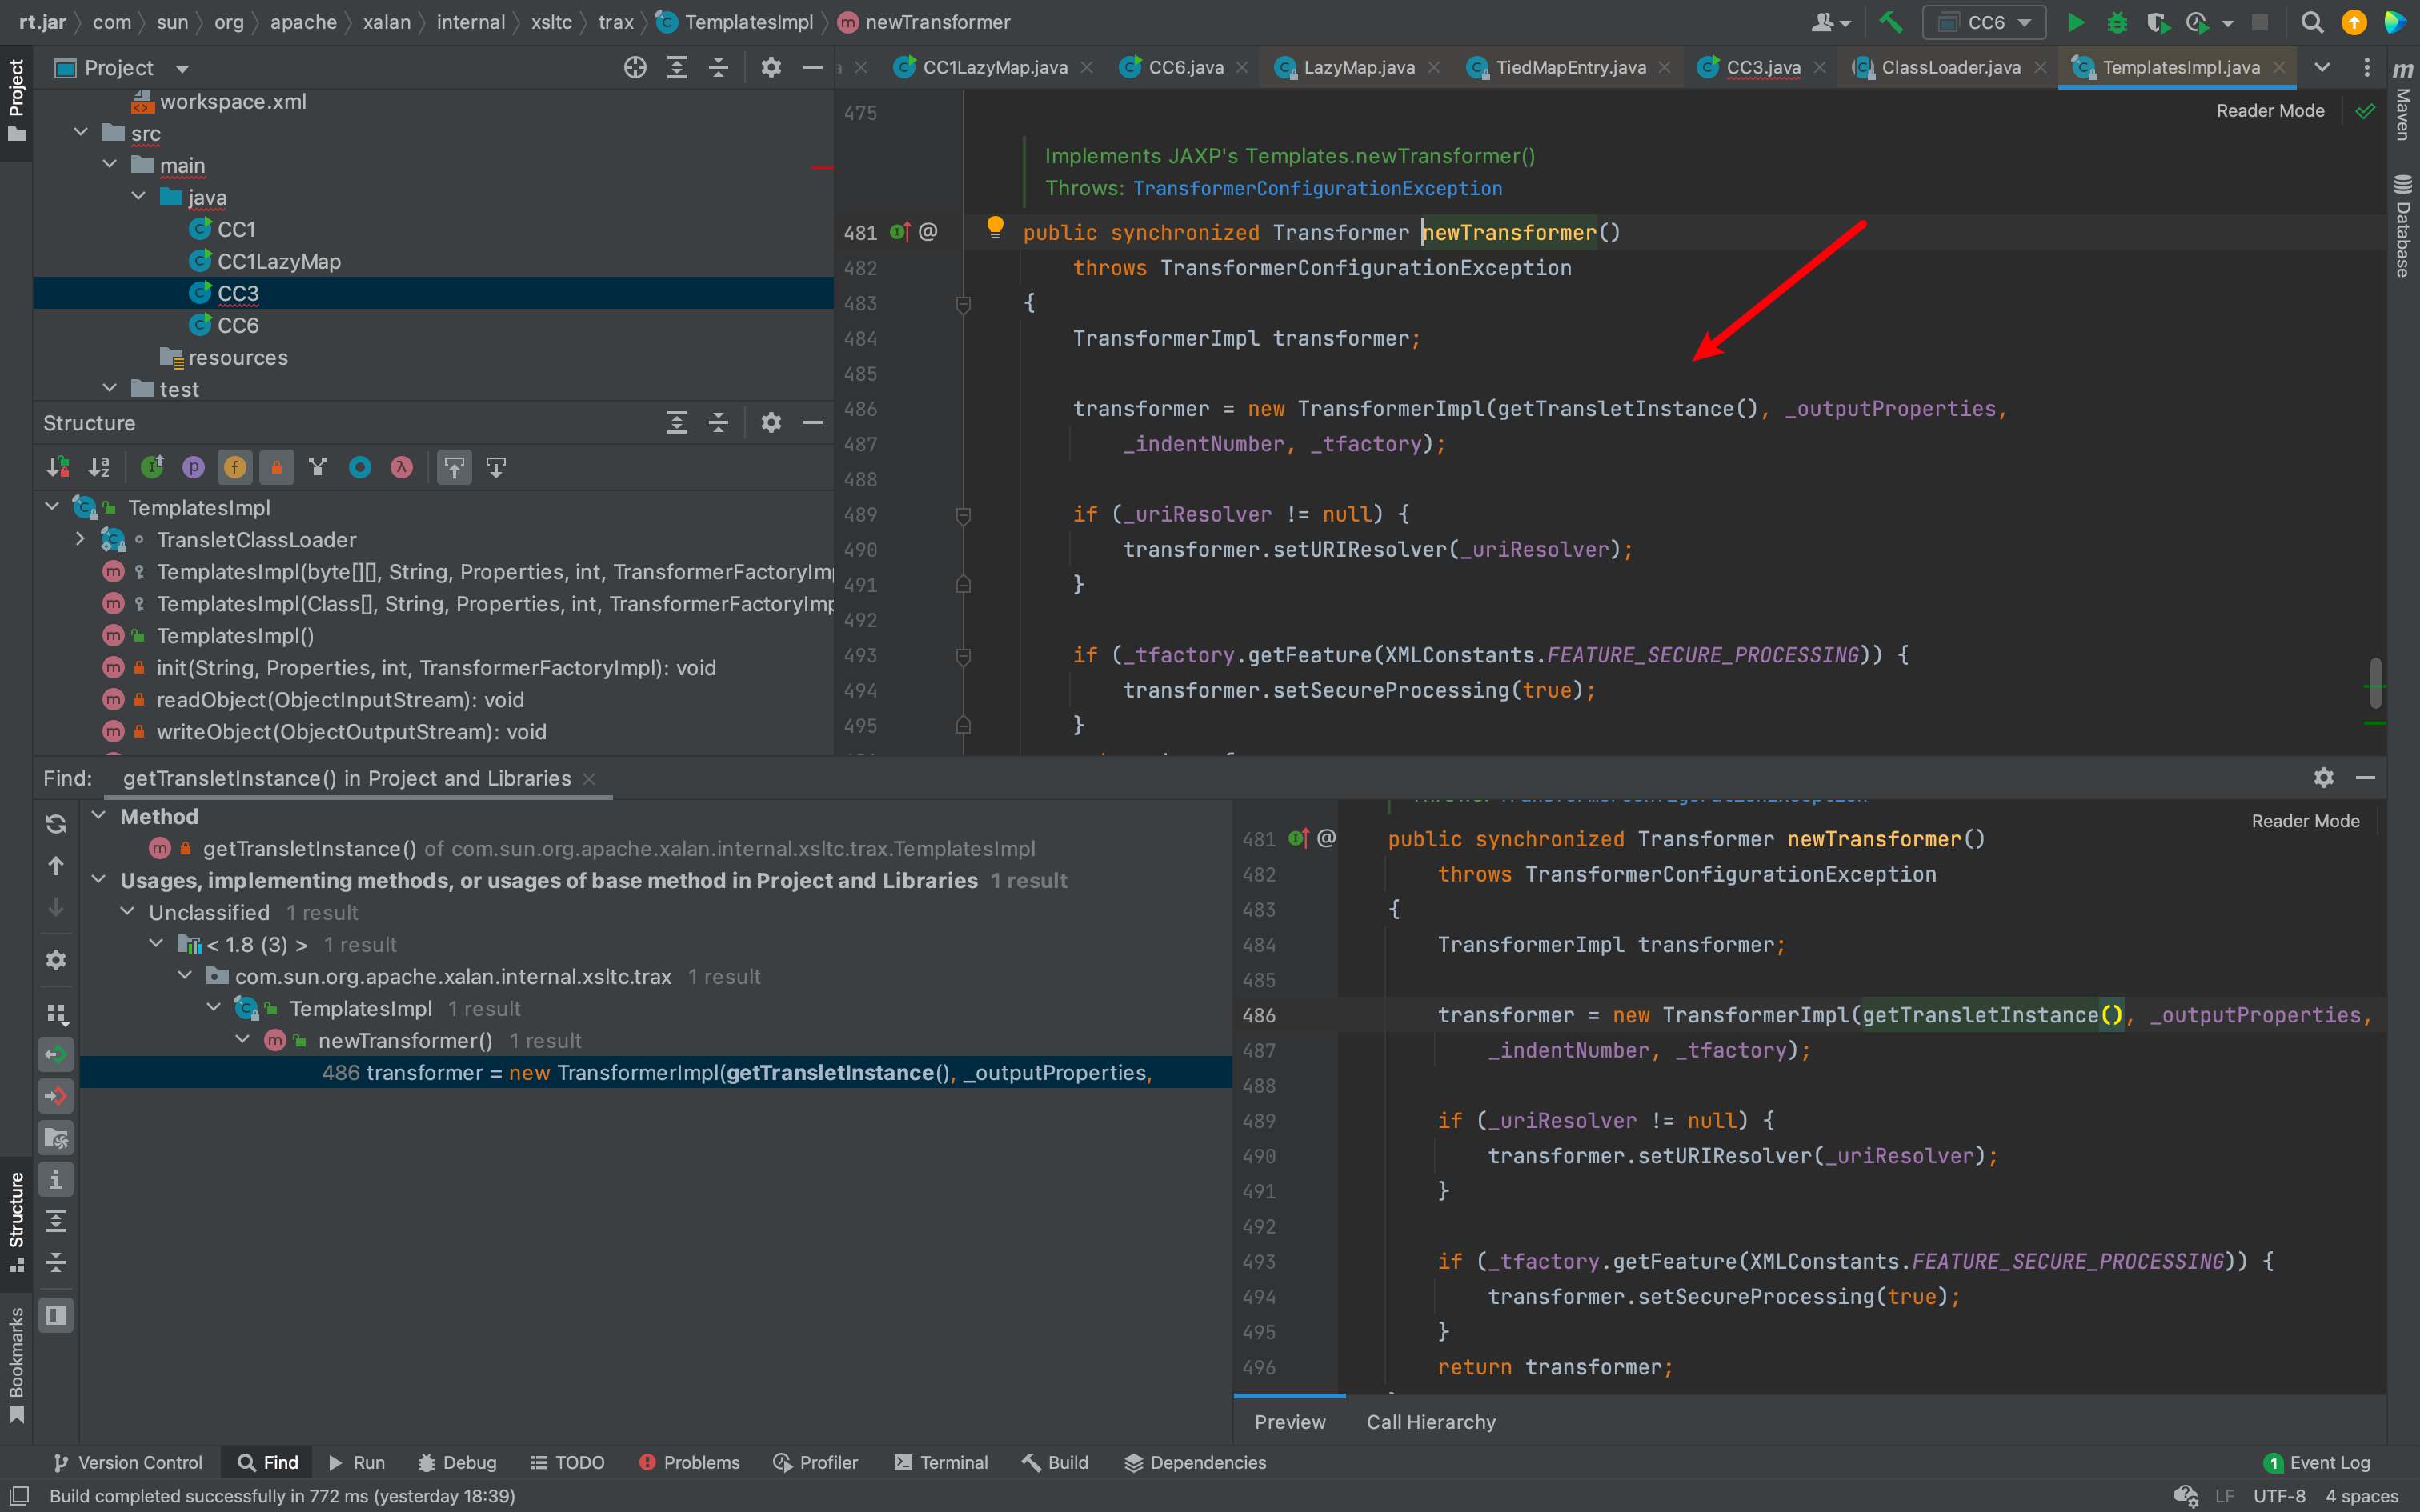Toggle show properties in Structure
2420x1512 pixels.
tap(193, 467)
